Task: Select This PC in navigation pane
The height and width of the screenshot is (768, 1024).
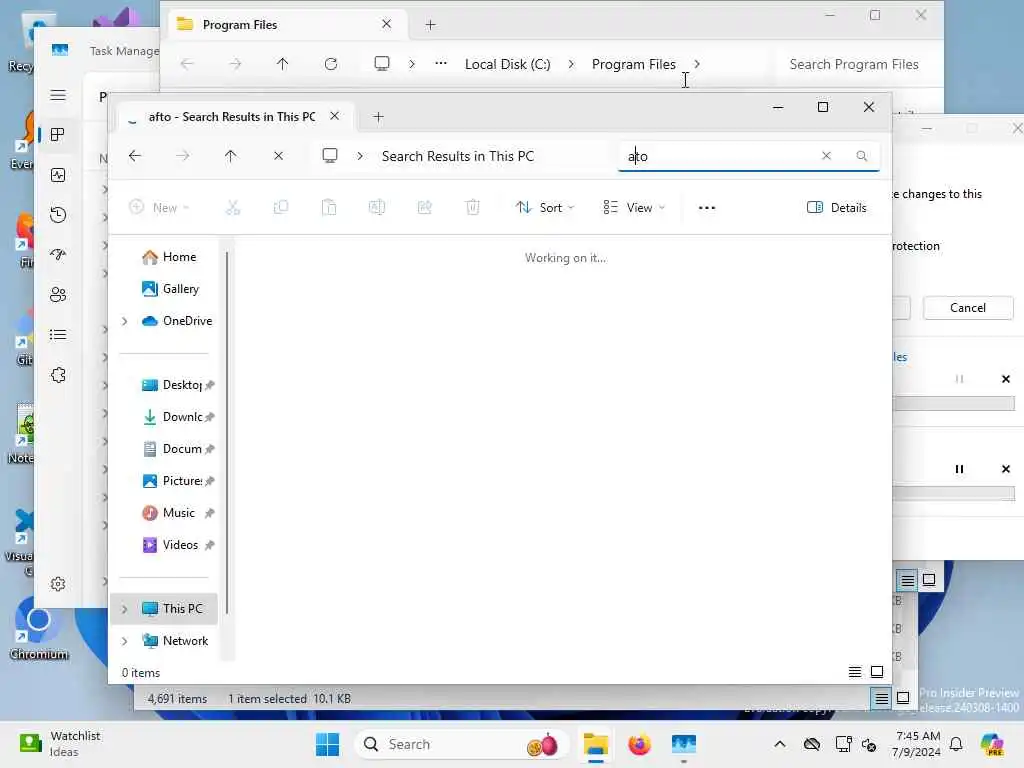Action: coord(172,609)
